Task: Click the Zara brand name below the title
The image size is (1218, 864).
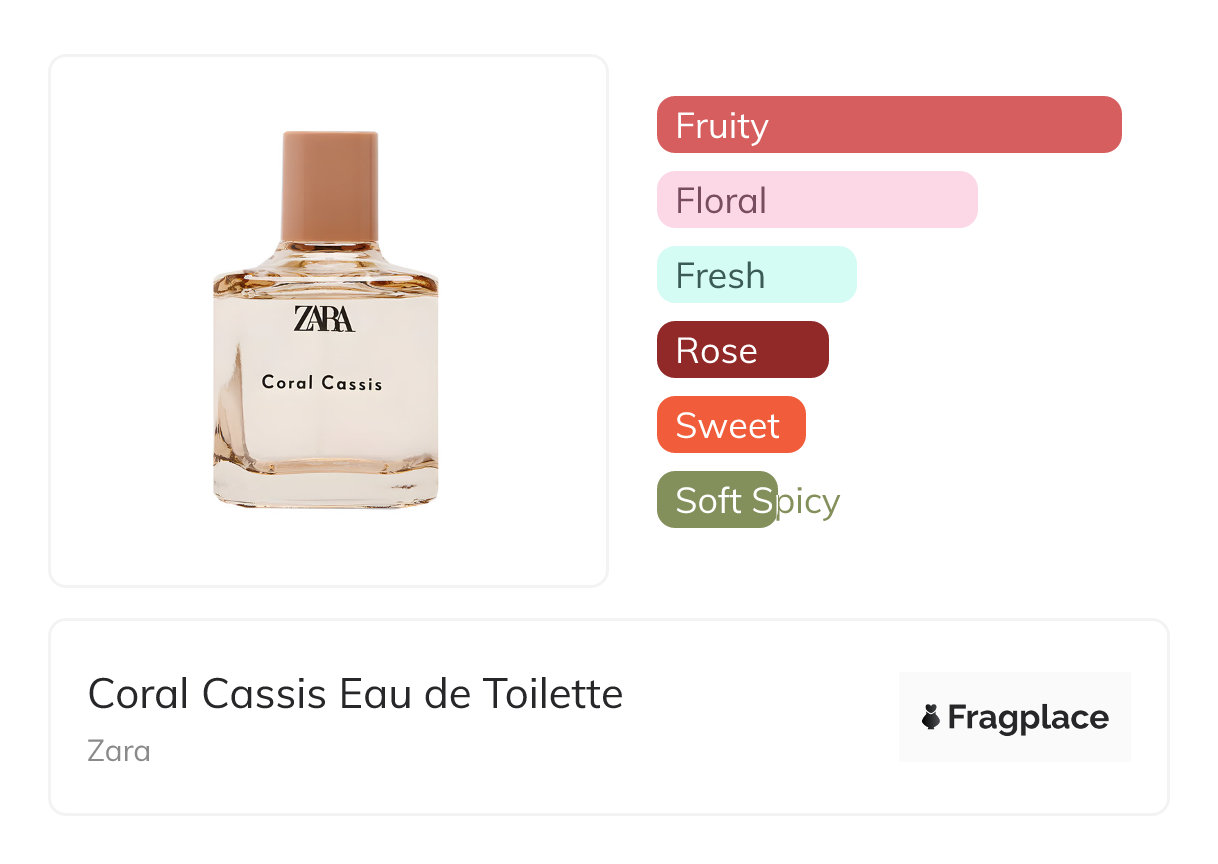Action: tap(119, 750)
